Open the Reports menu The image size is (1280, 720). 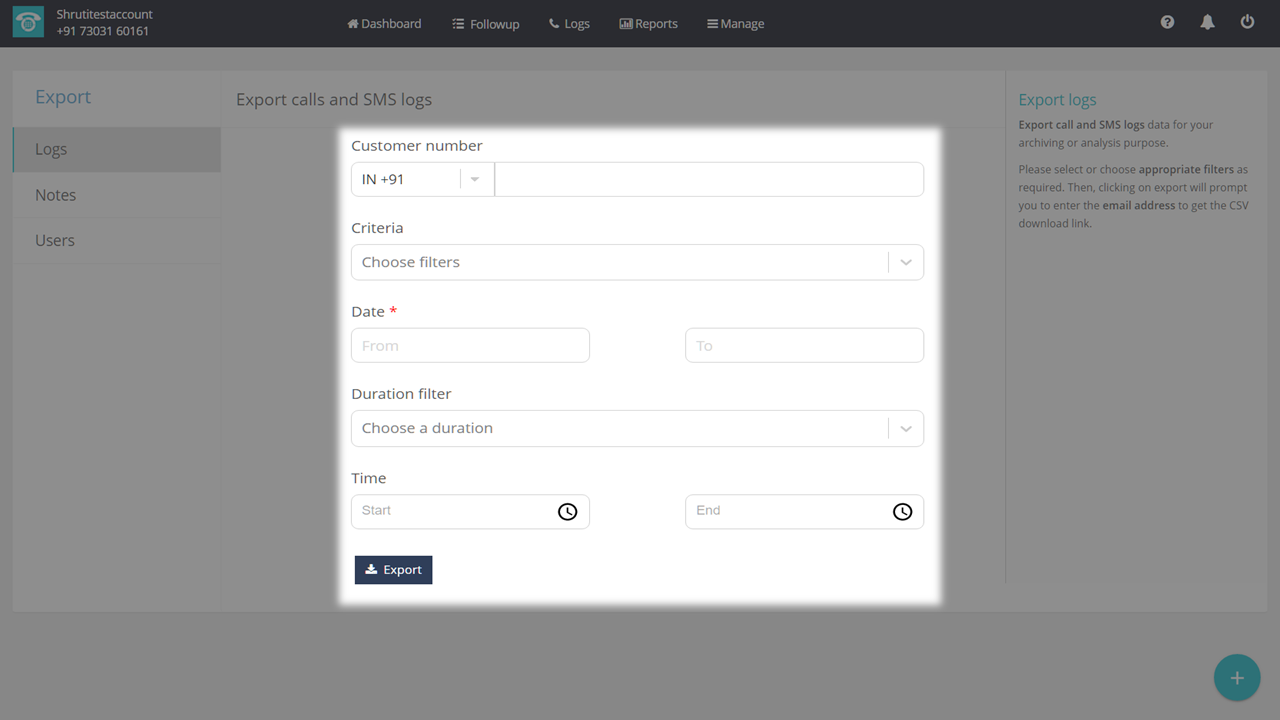click(x=648, y=23)
